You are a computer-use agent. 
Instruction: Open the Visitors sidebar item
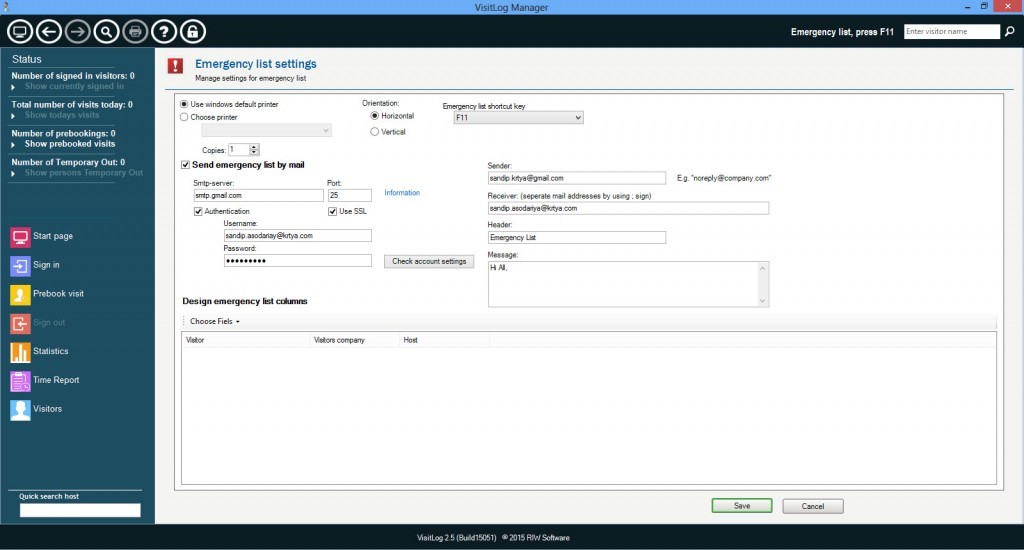click(36, 409)
